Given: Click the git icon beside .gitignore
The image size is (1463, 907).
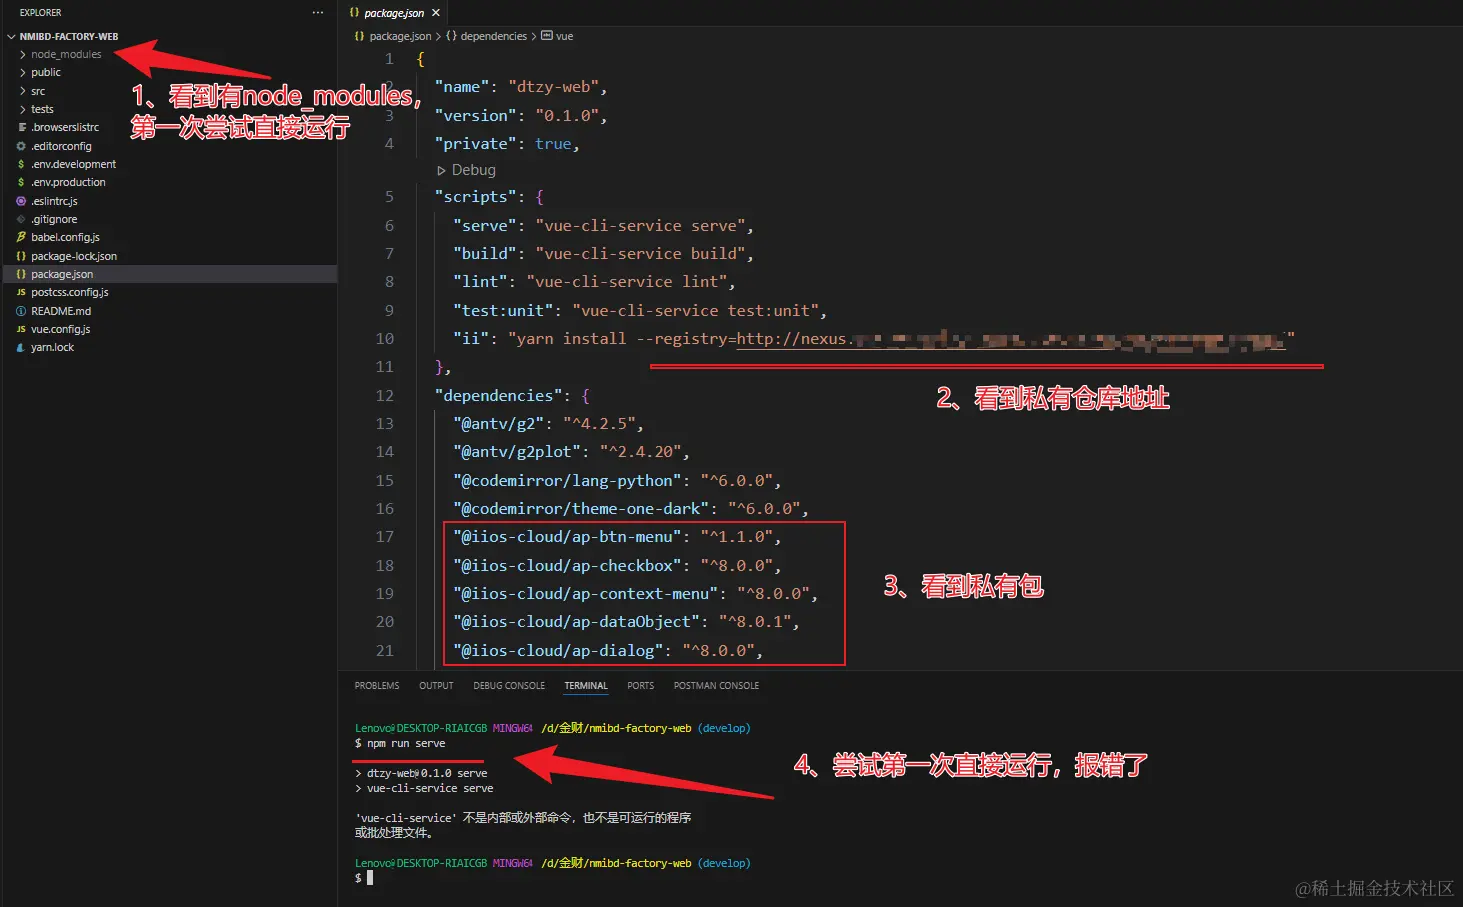Looking at the screenshot, I should click(x=21, y=219).
